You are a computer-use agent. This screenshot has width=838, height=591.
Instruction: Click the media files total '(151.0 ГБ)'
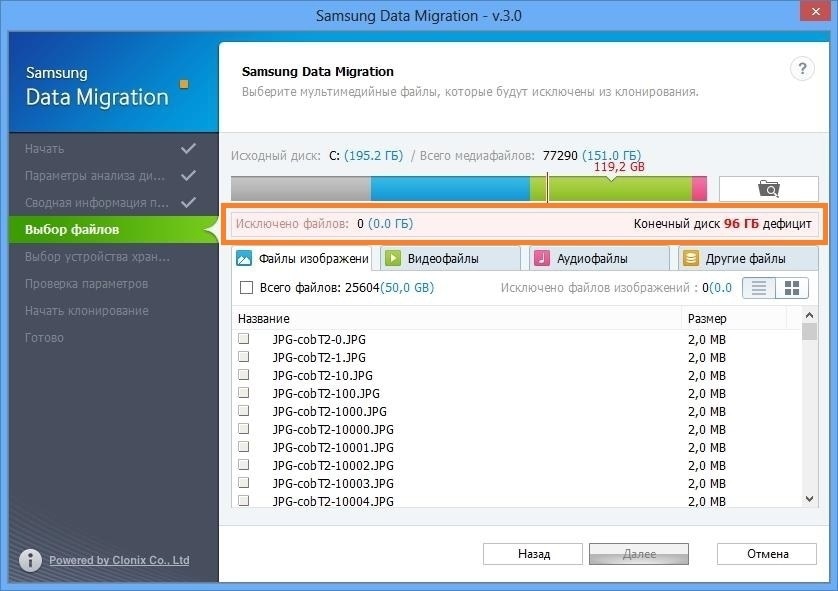[x=611, y=155]
